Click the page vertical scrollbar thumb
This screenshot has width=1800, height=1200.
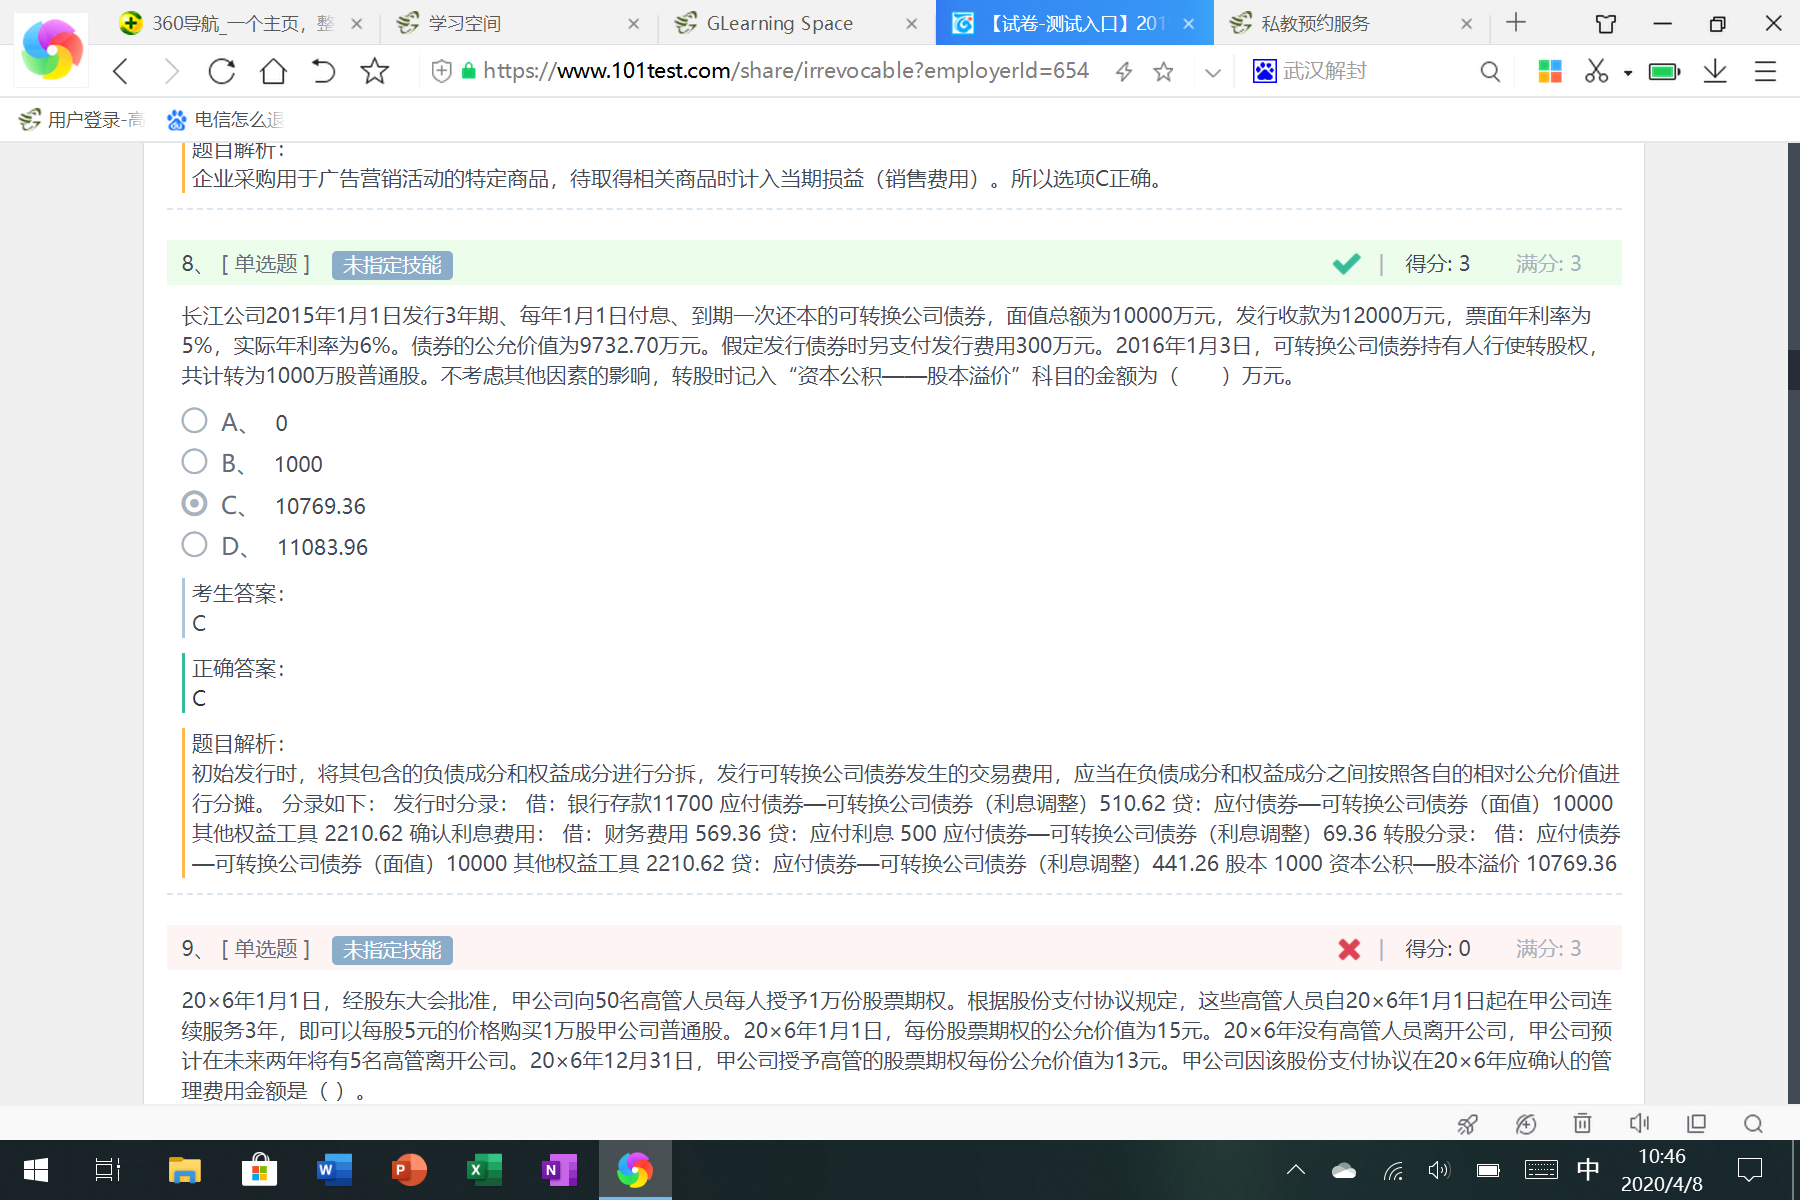(x=1793, y=370)
